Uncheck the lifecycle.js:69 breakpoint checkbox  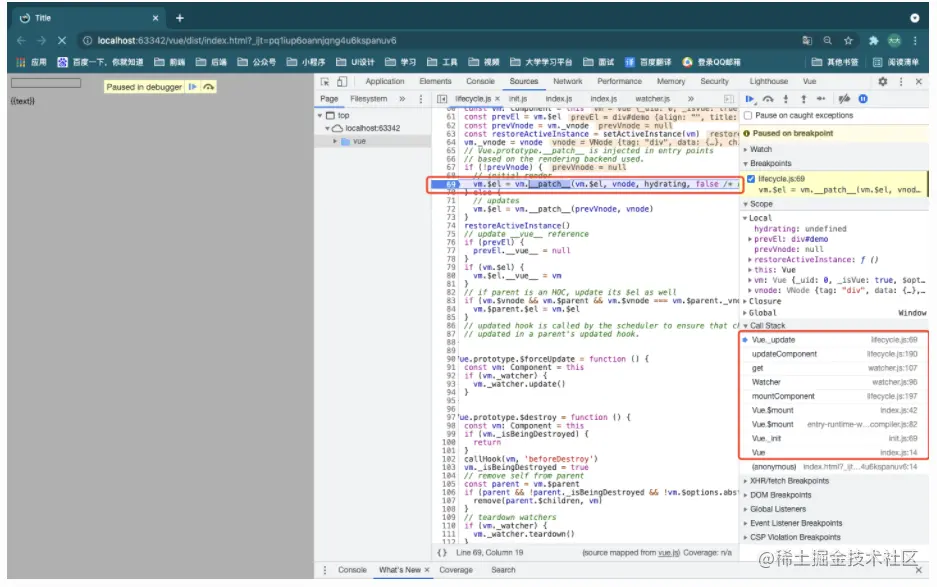coord(751,179)
